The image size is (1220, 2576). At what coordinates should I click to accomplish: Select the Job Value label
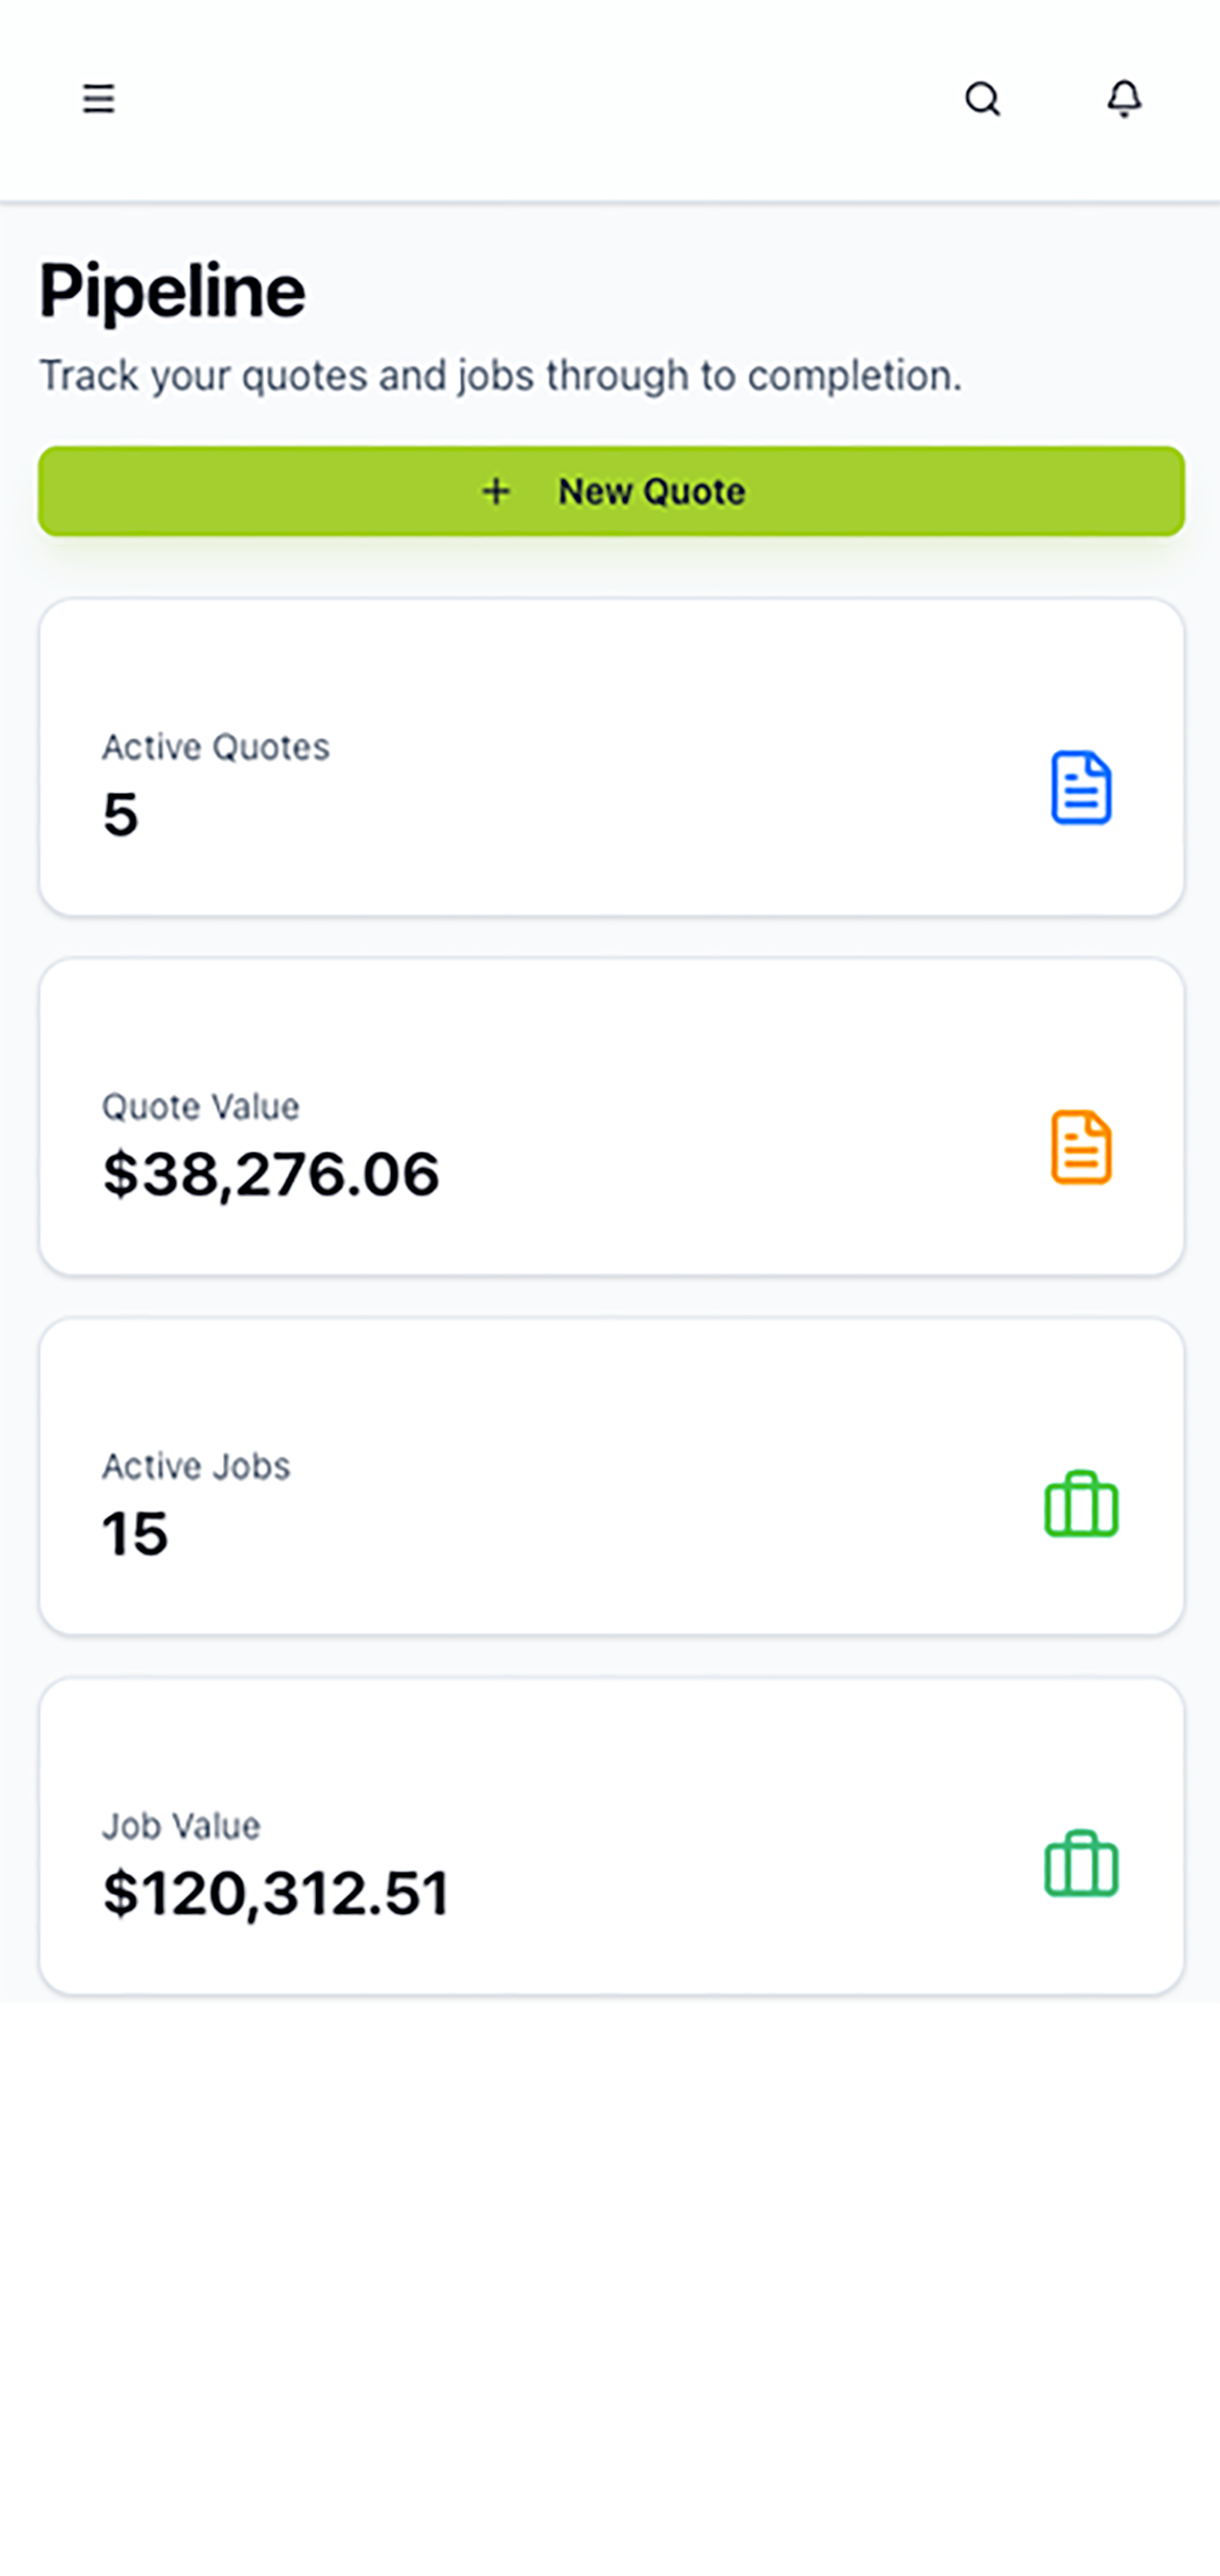click(181, 1826)
